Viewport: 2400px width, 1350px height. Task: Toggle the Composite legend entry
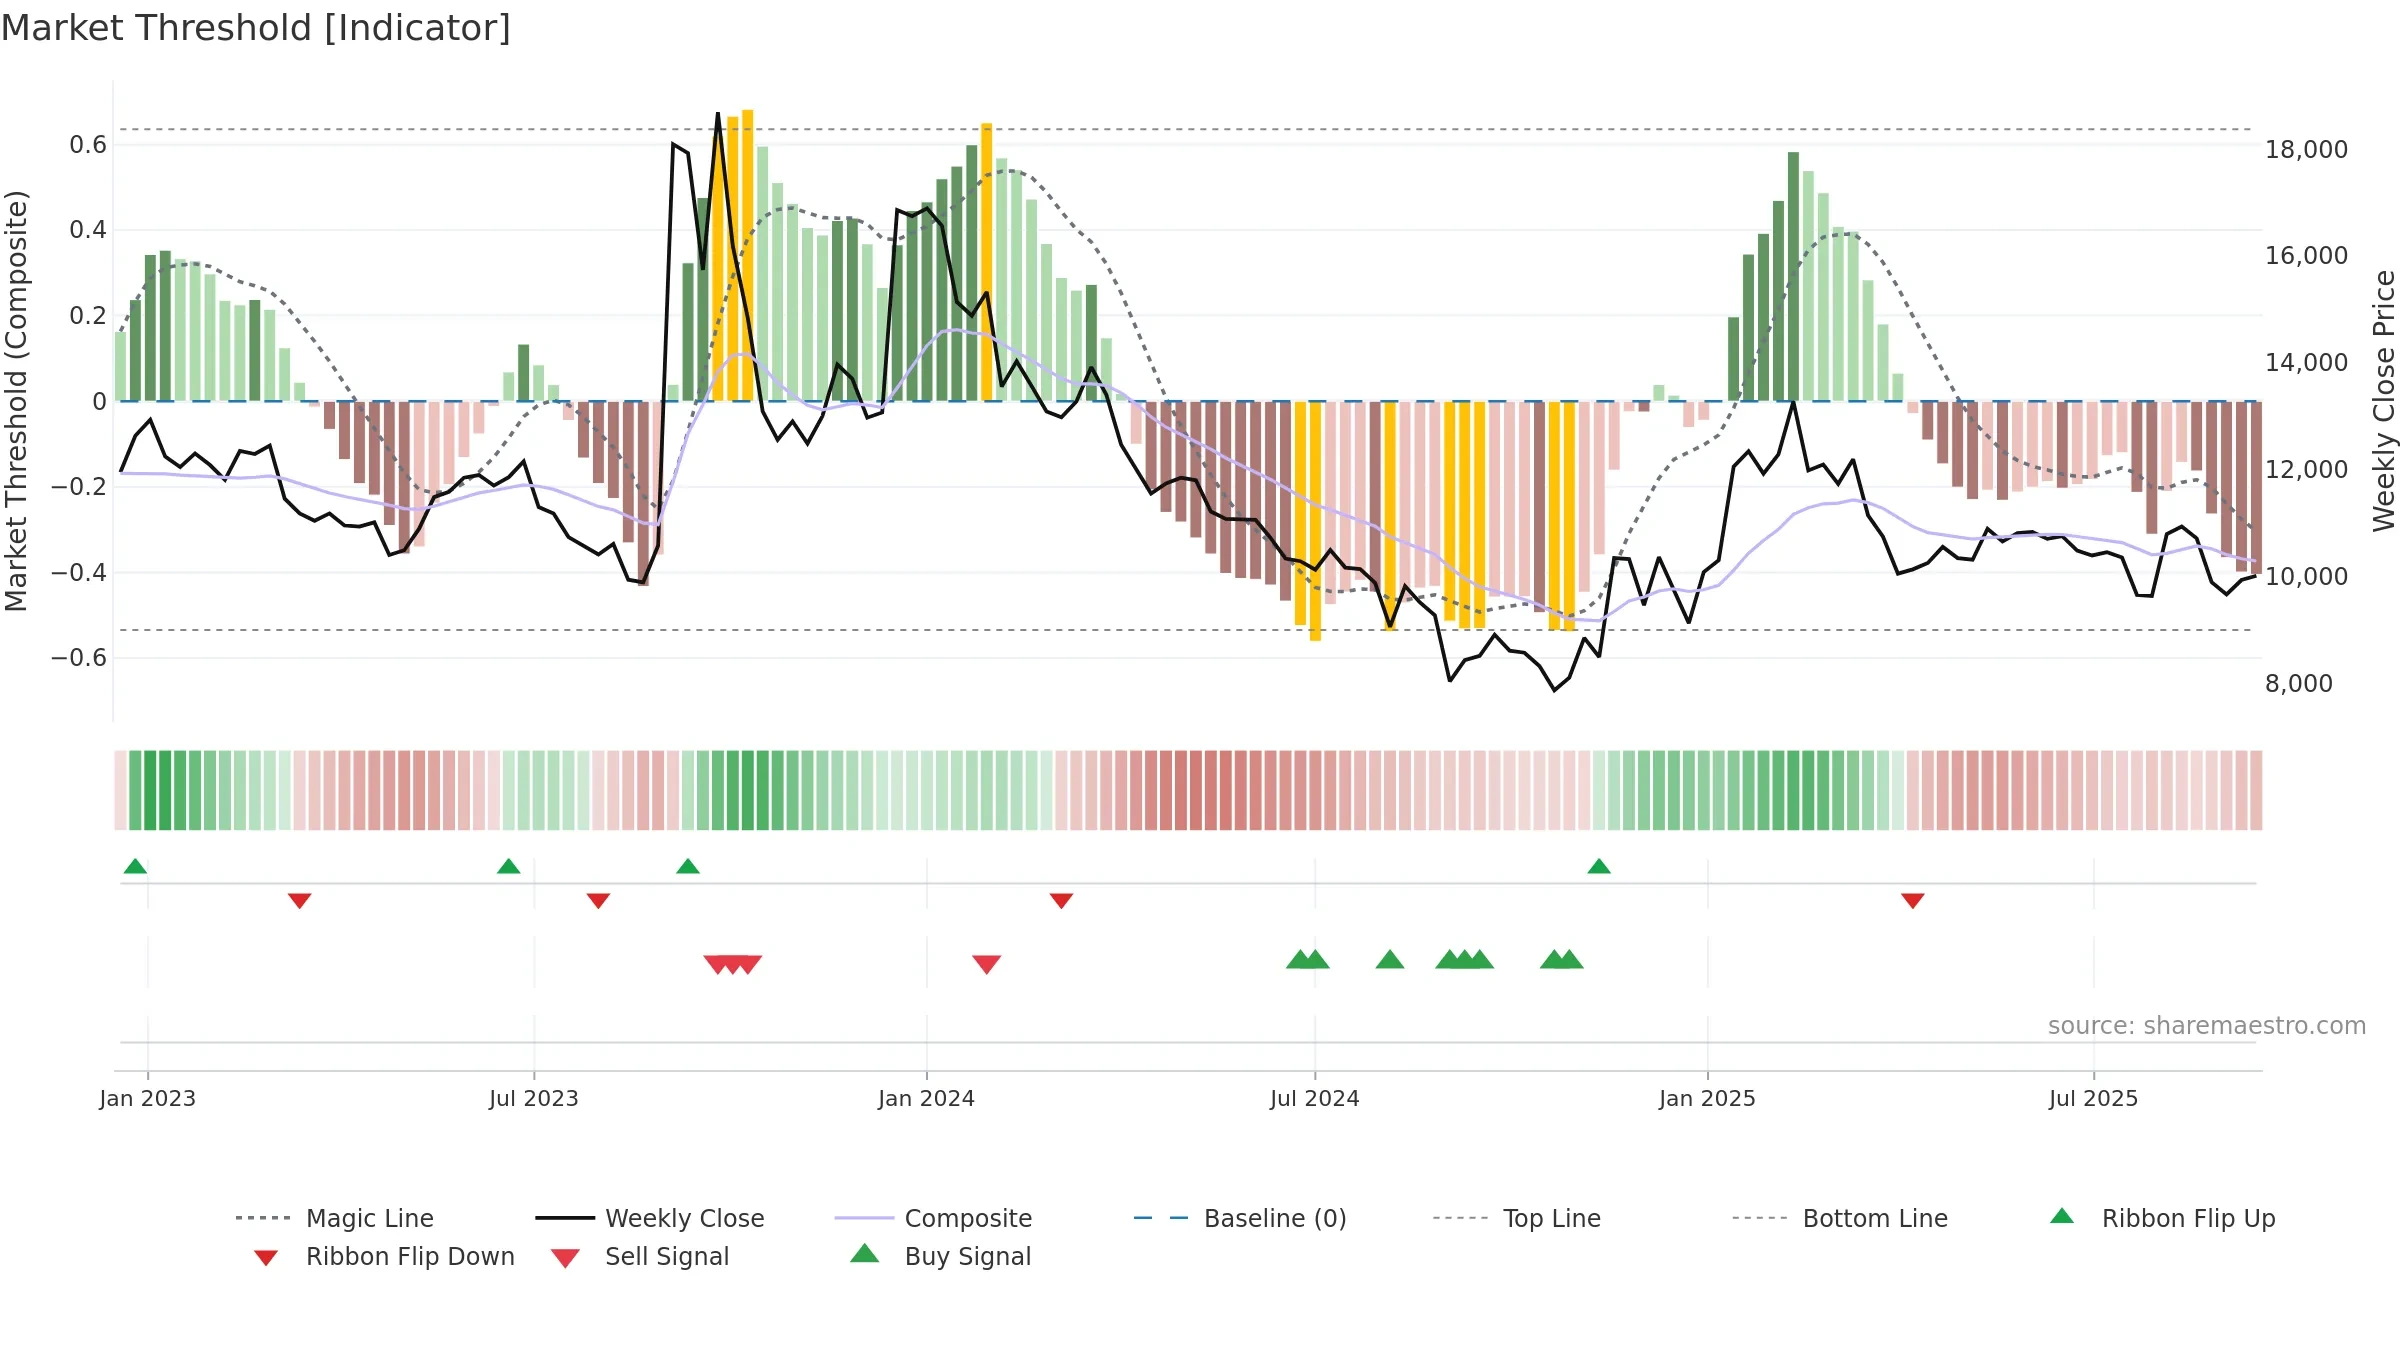click(933, 1218)
